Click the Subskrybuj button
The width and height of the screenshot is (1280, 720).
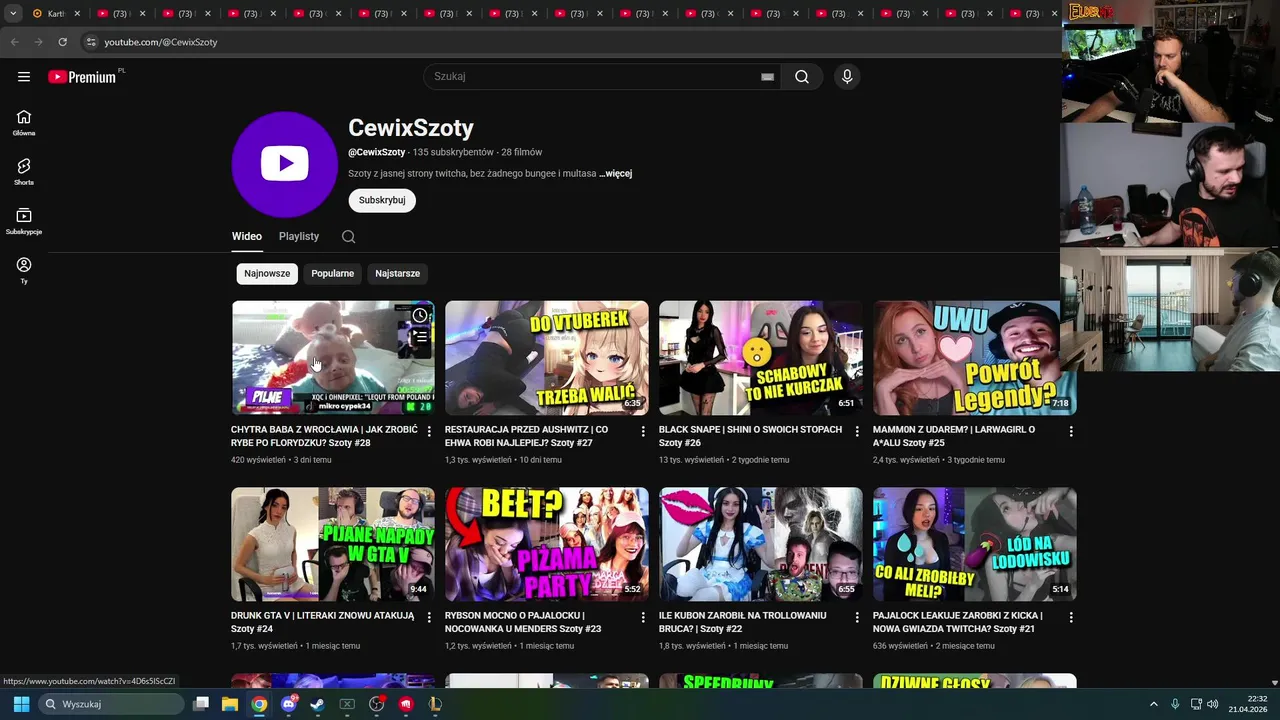(x=382, y=200)
